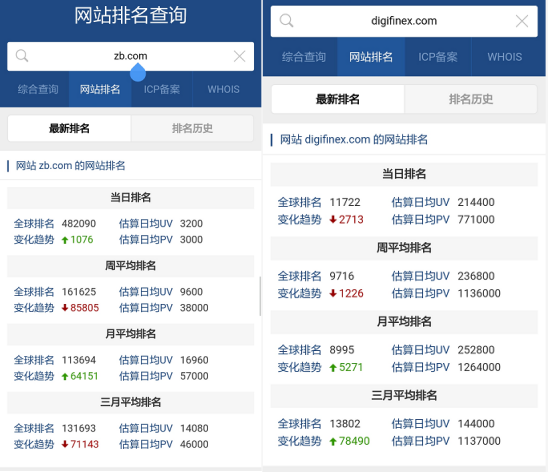Click digifinex monthly global rank 8995
The height and width of the screenshot is (472, 549).
coord(342,350)
